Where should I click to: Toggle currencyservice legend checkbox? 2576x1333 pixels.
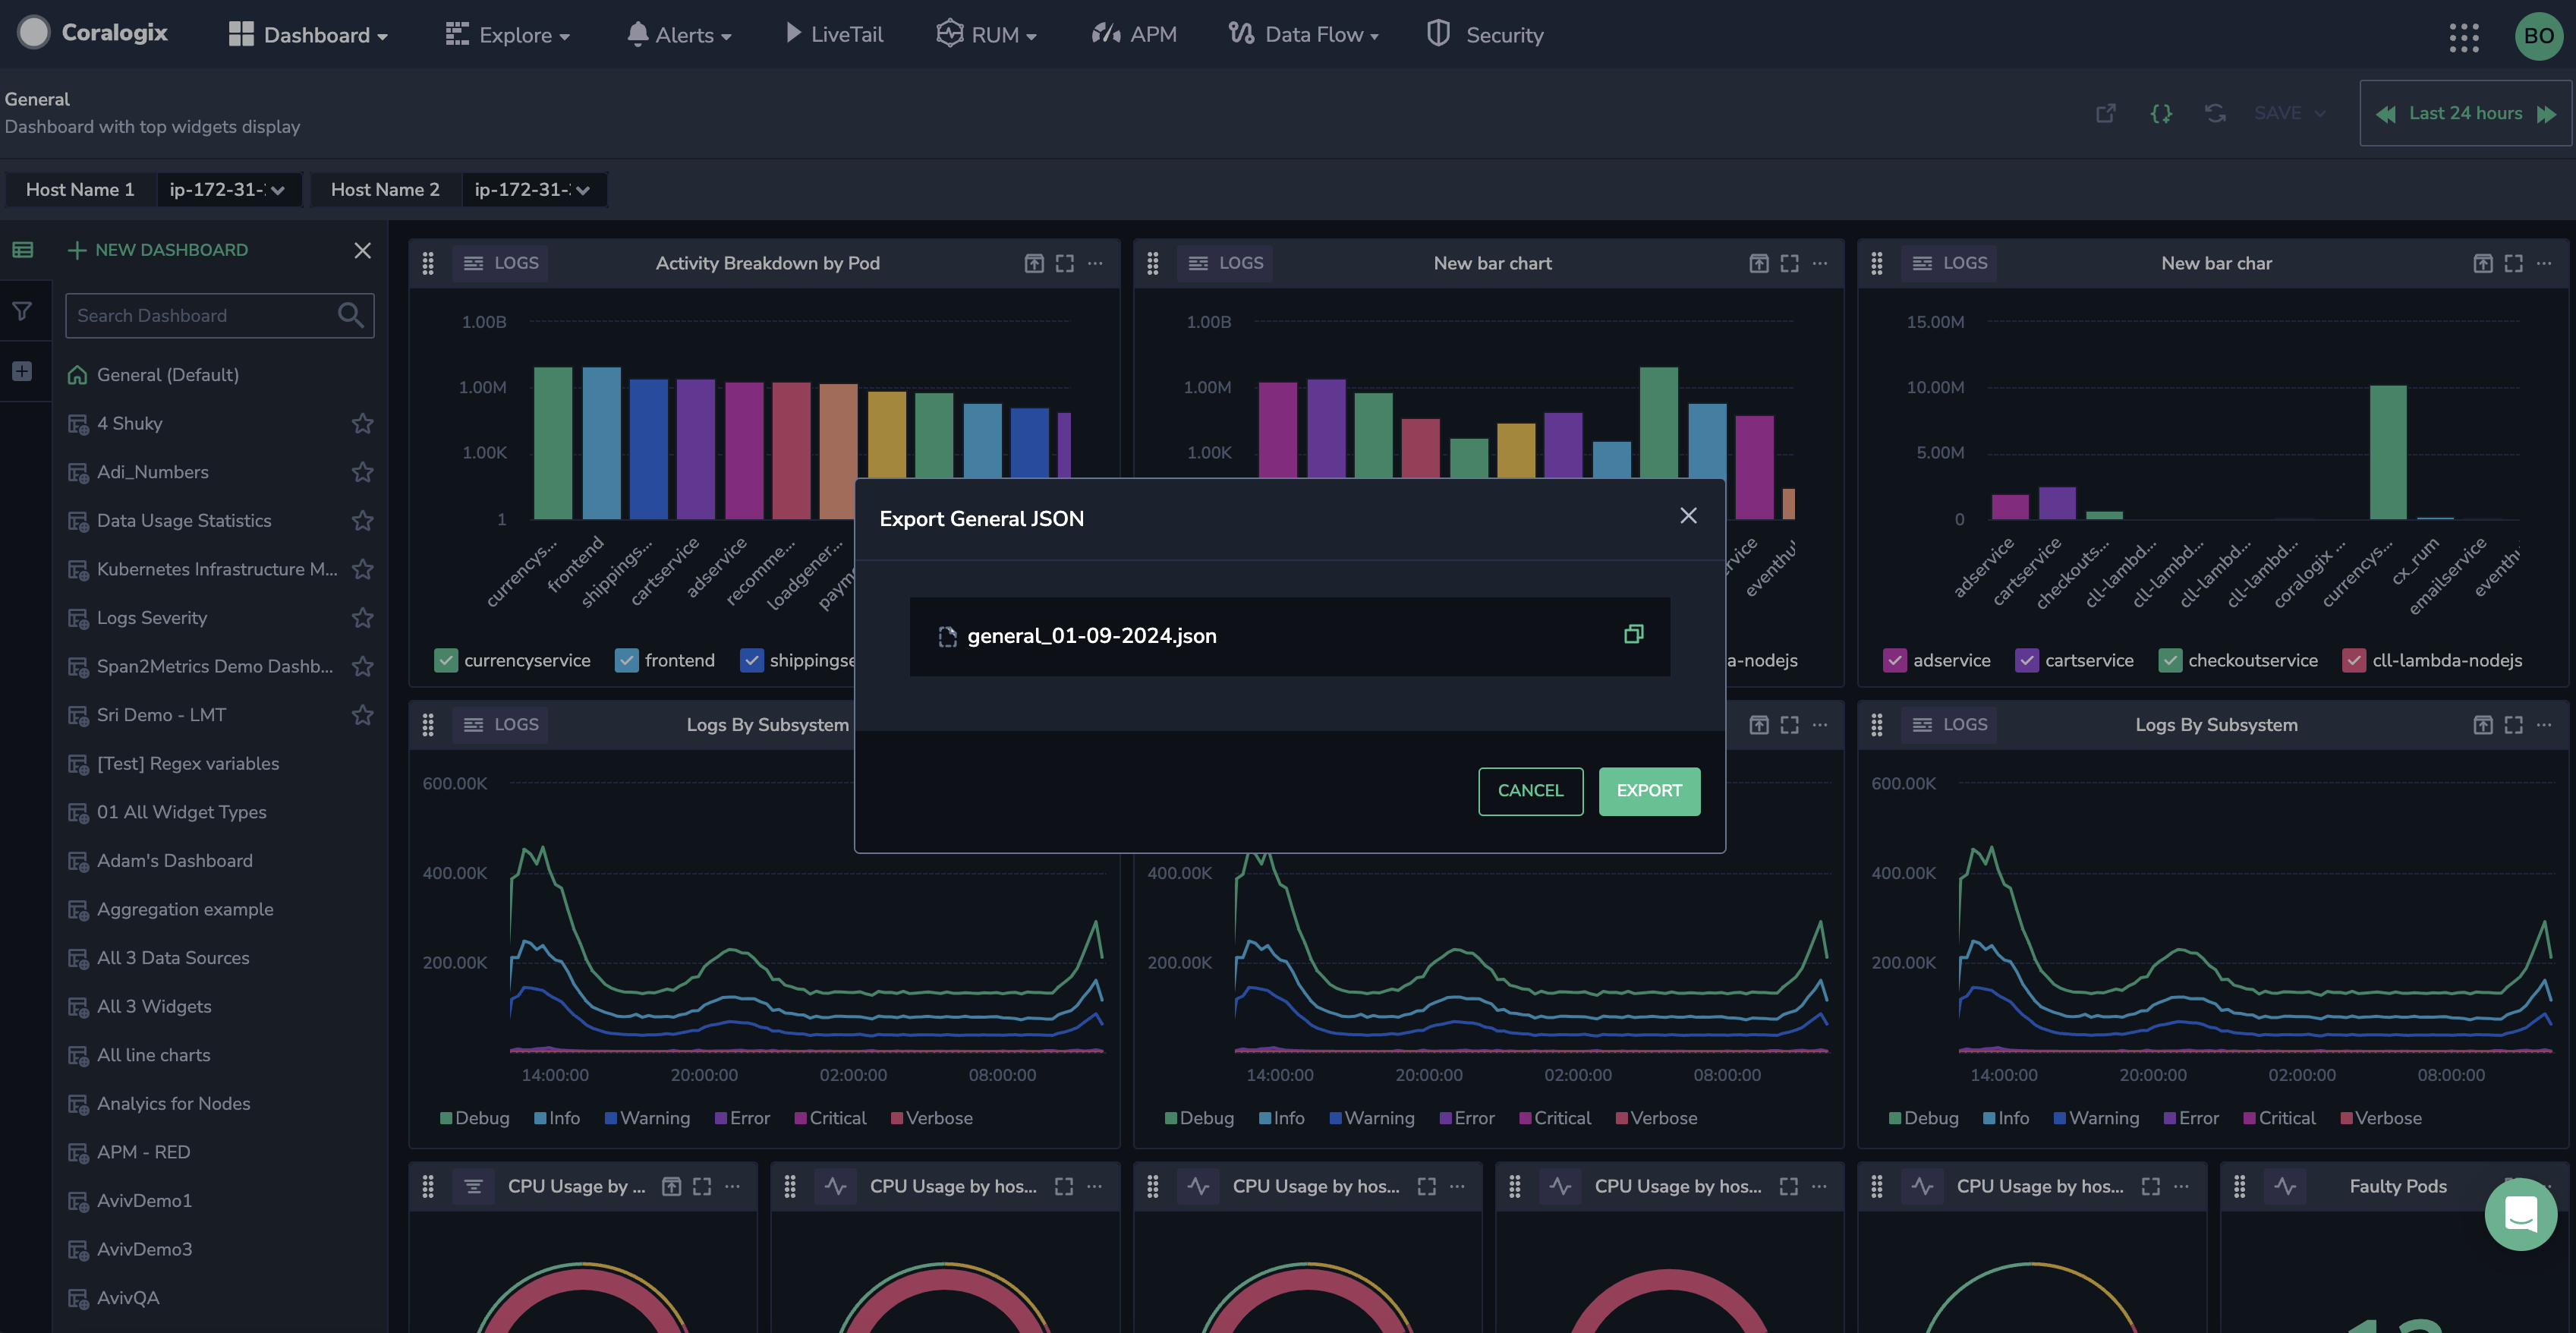point(446,660)
